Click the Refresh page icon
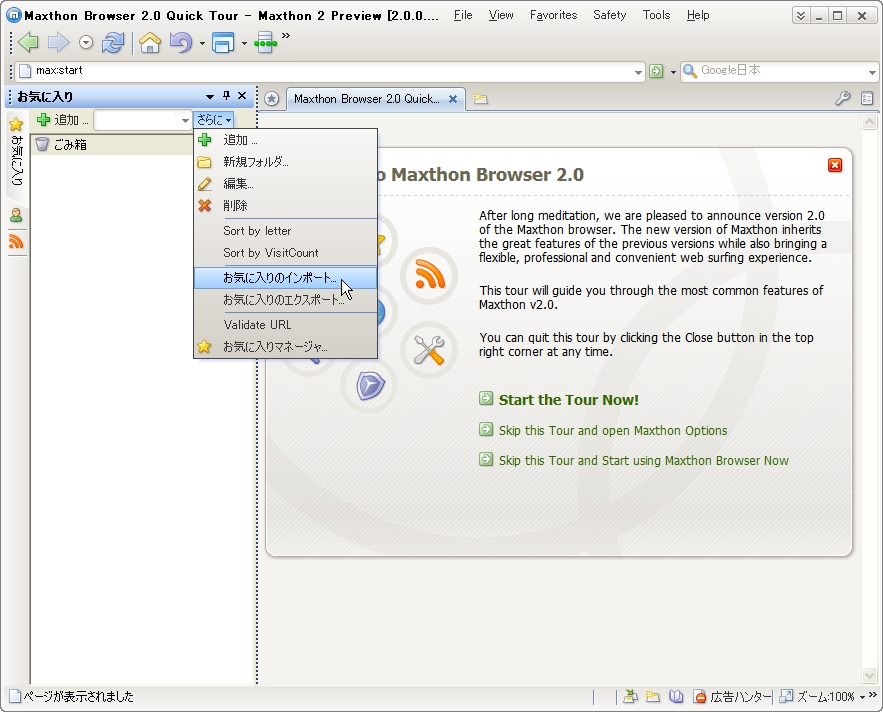This screenshot has width=883, height=712. [x=113, y=42]
